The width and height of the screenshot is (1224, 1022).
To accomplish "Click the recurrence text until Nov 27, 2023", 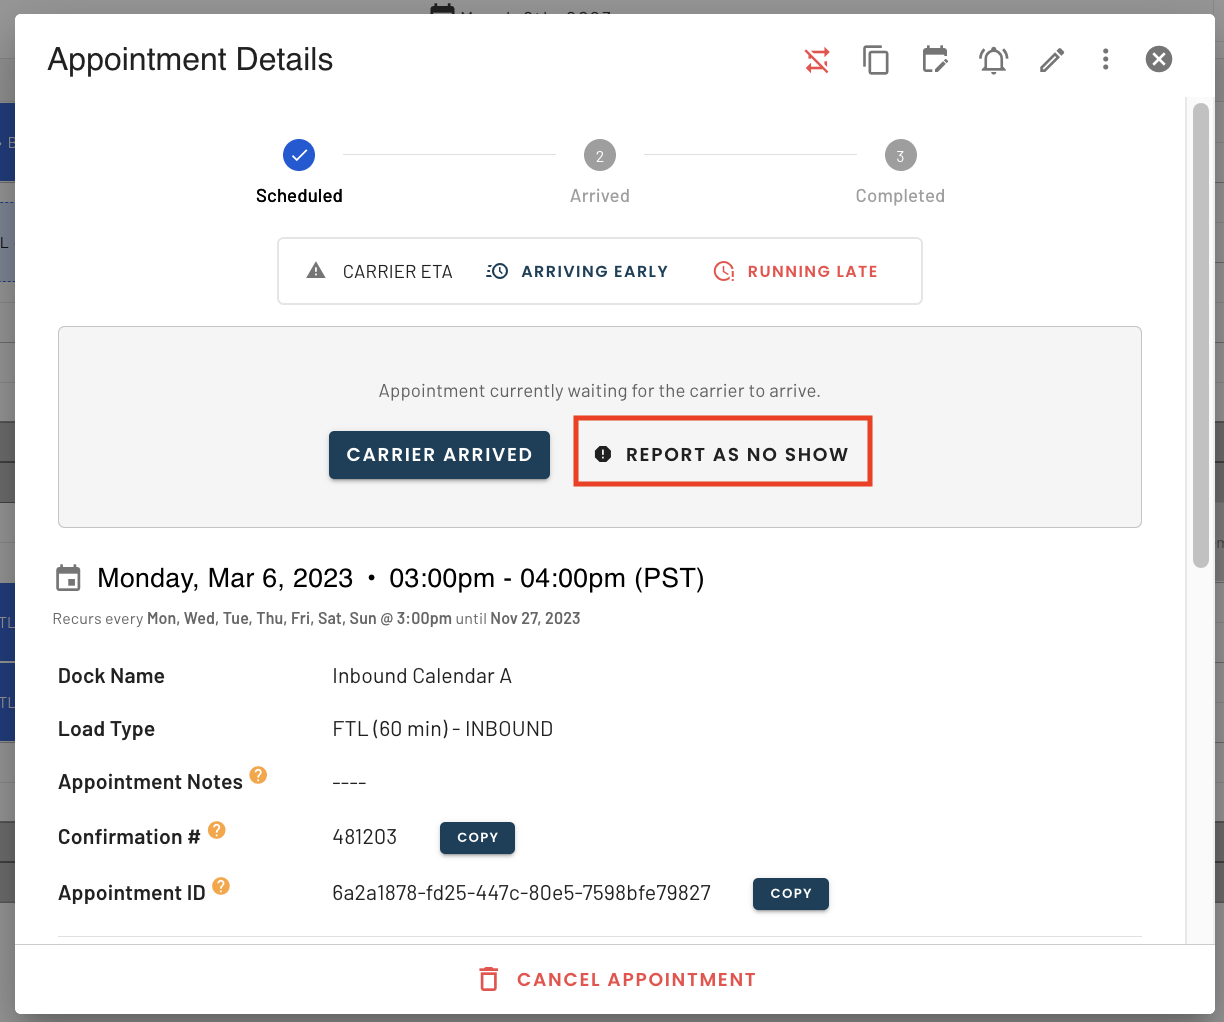I will 518,619.
